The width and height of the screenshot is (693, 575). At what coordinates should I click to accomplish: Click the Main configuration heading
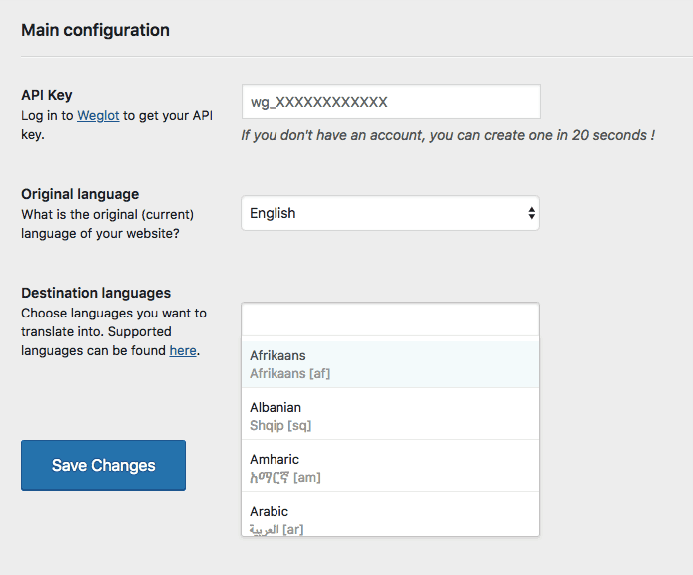(x=95, y=30)
